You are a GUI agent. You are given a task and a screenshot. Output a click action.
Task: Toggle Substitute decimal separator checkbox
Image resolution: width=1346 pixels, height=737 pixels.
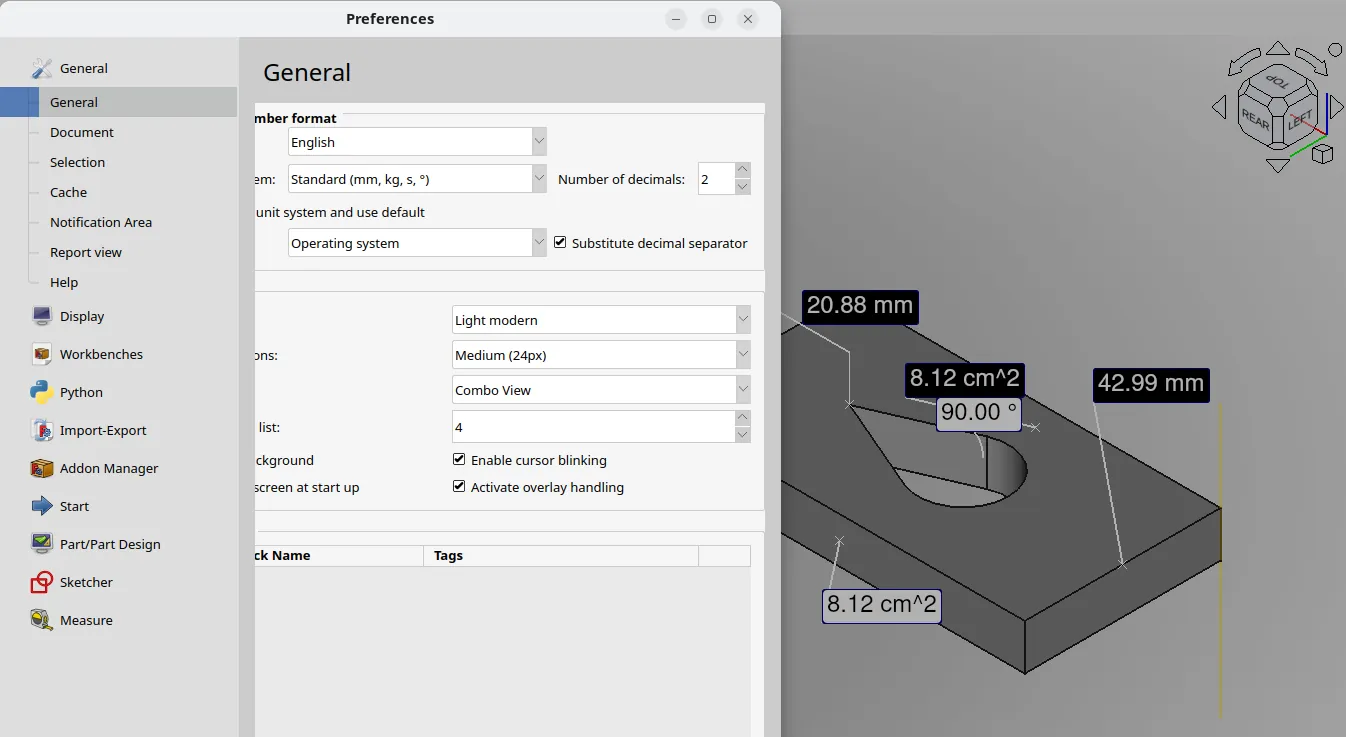tap(560, 243)
